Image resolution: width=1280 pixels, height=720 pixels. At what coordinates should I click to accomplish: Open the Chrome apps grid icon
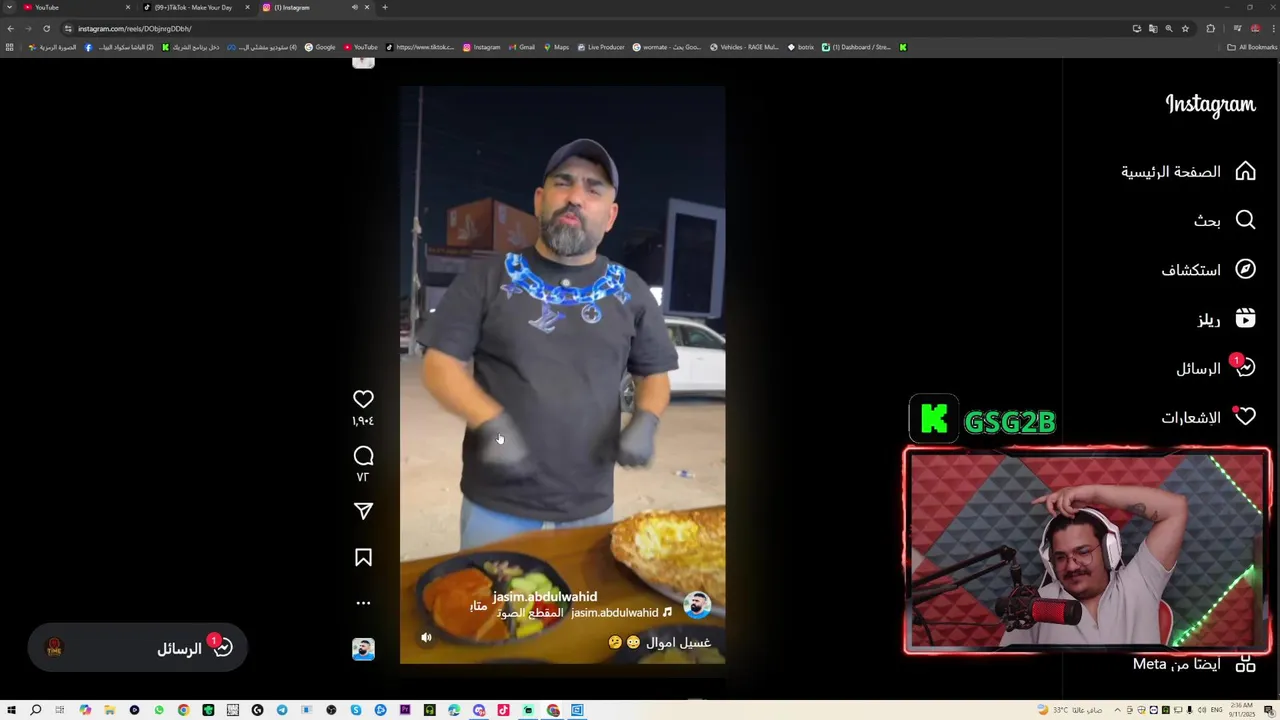pos(10,47)
